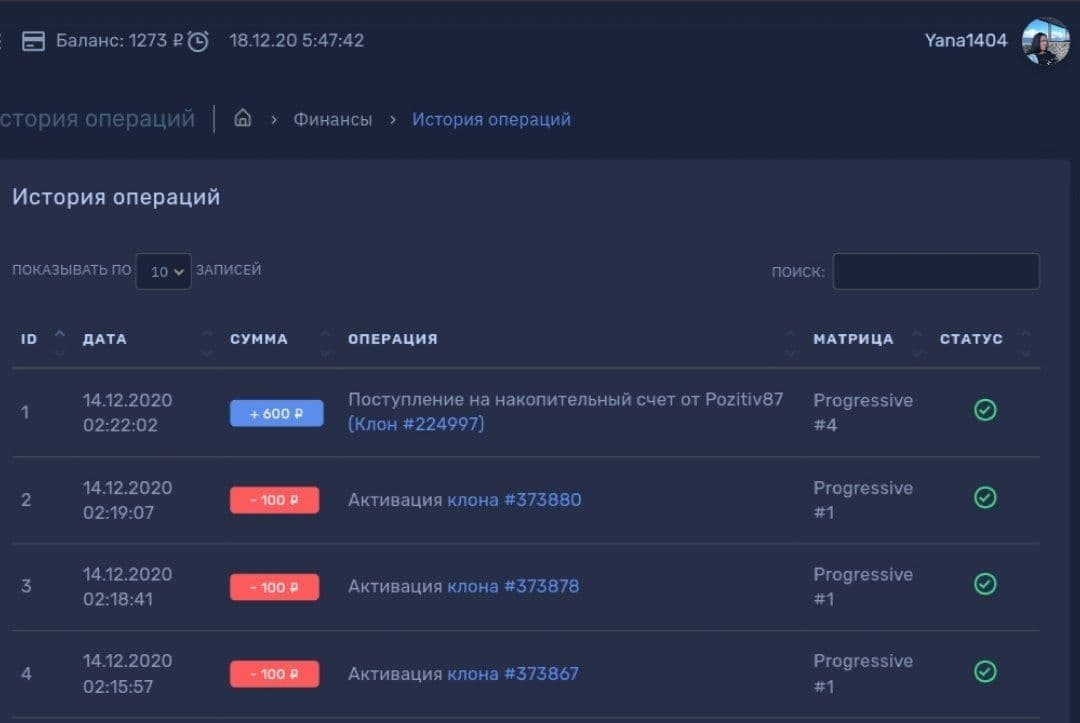Click the green status check for row 1

coord(985,410)
